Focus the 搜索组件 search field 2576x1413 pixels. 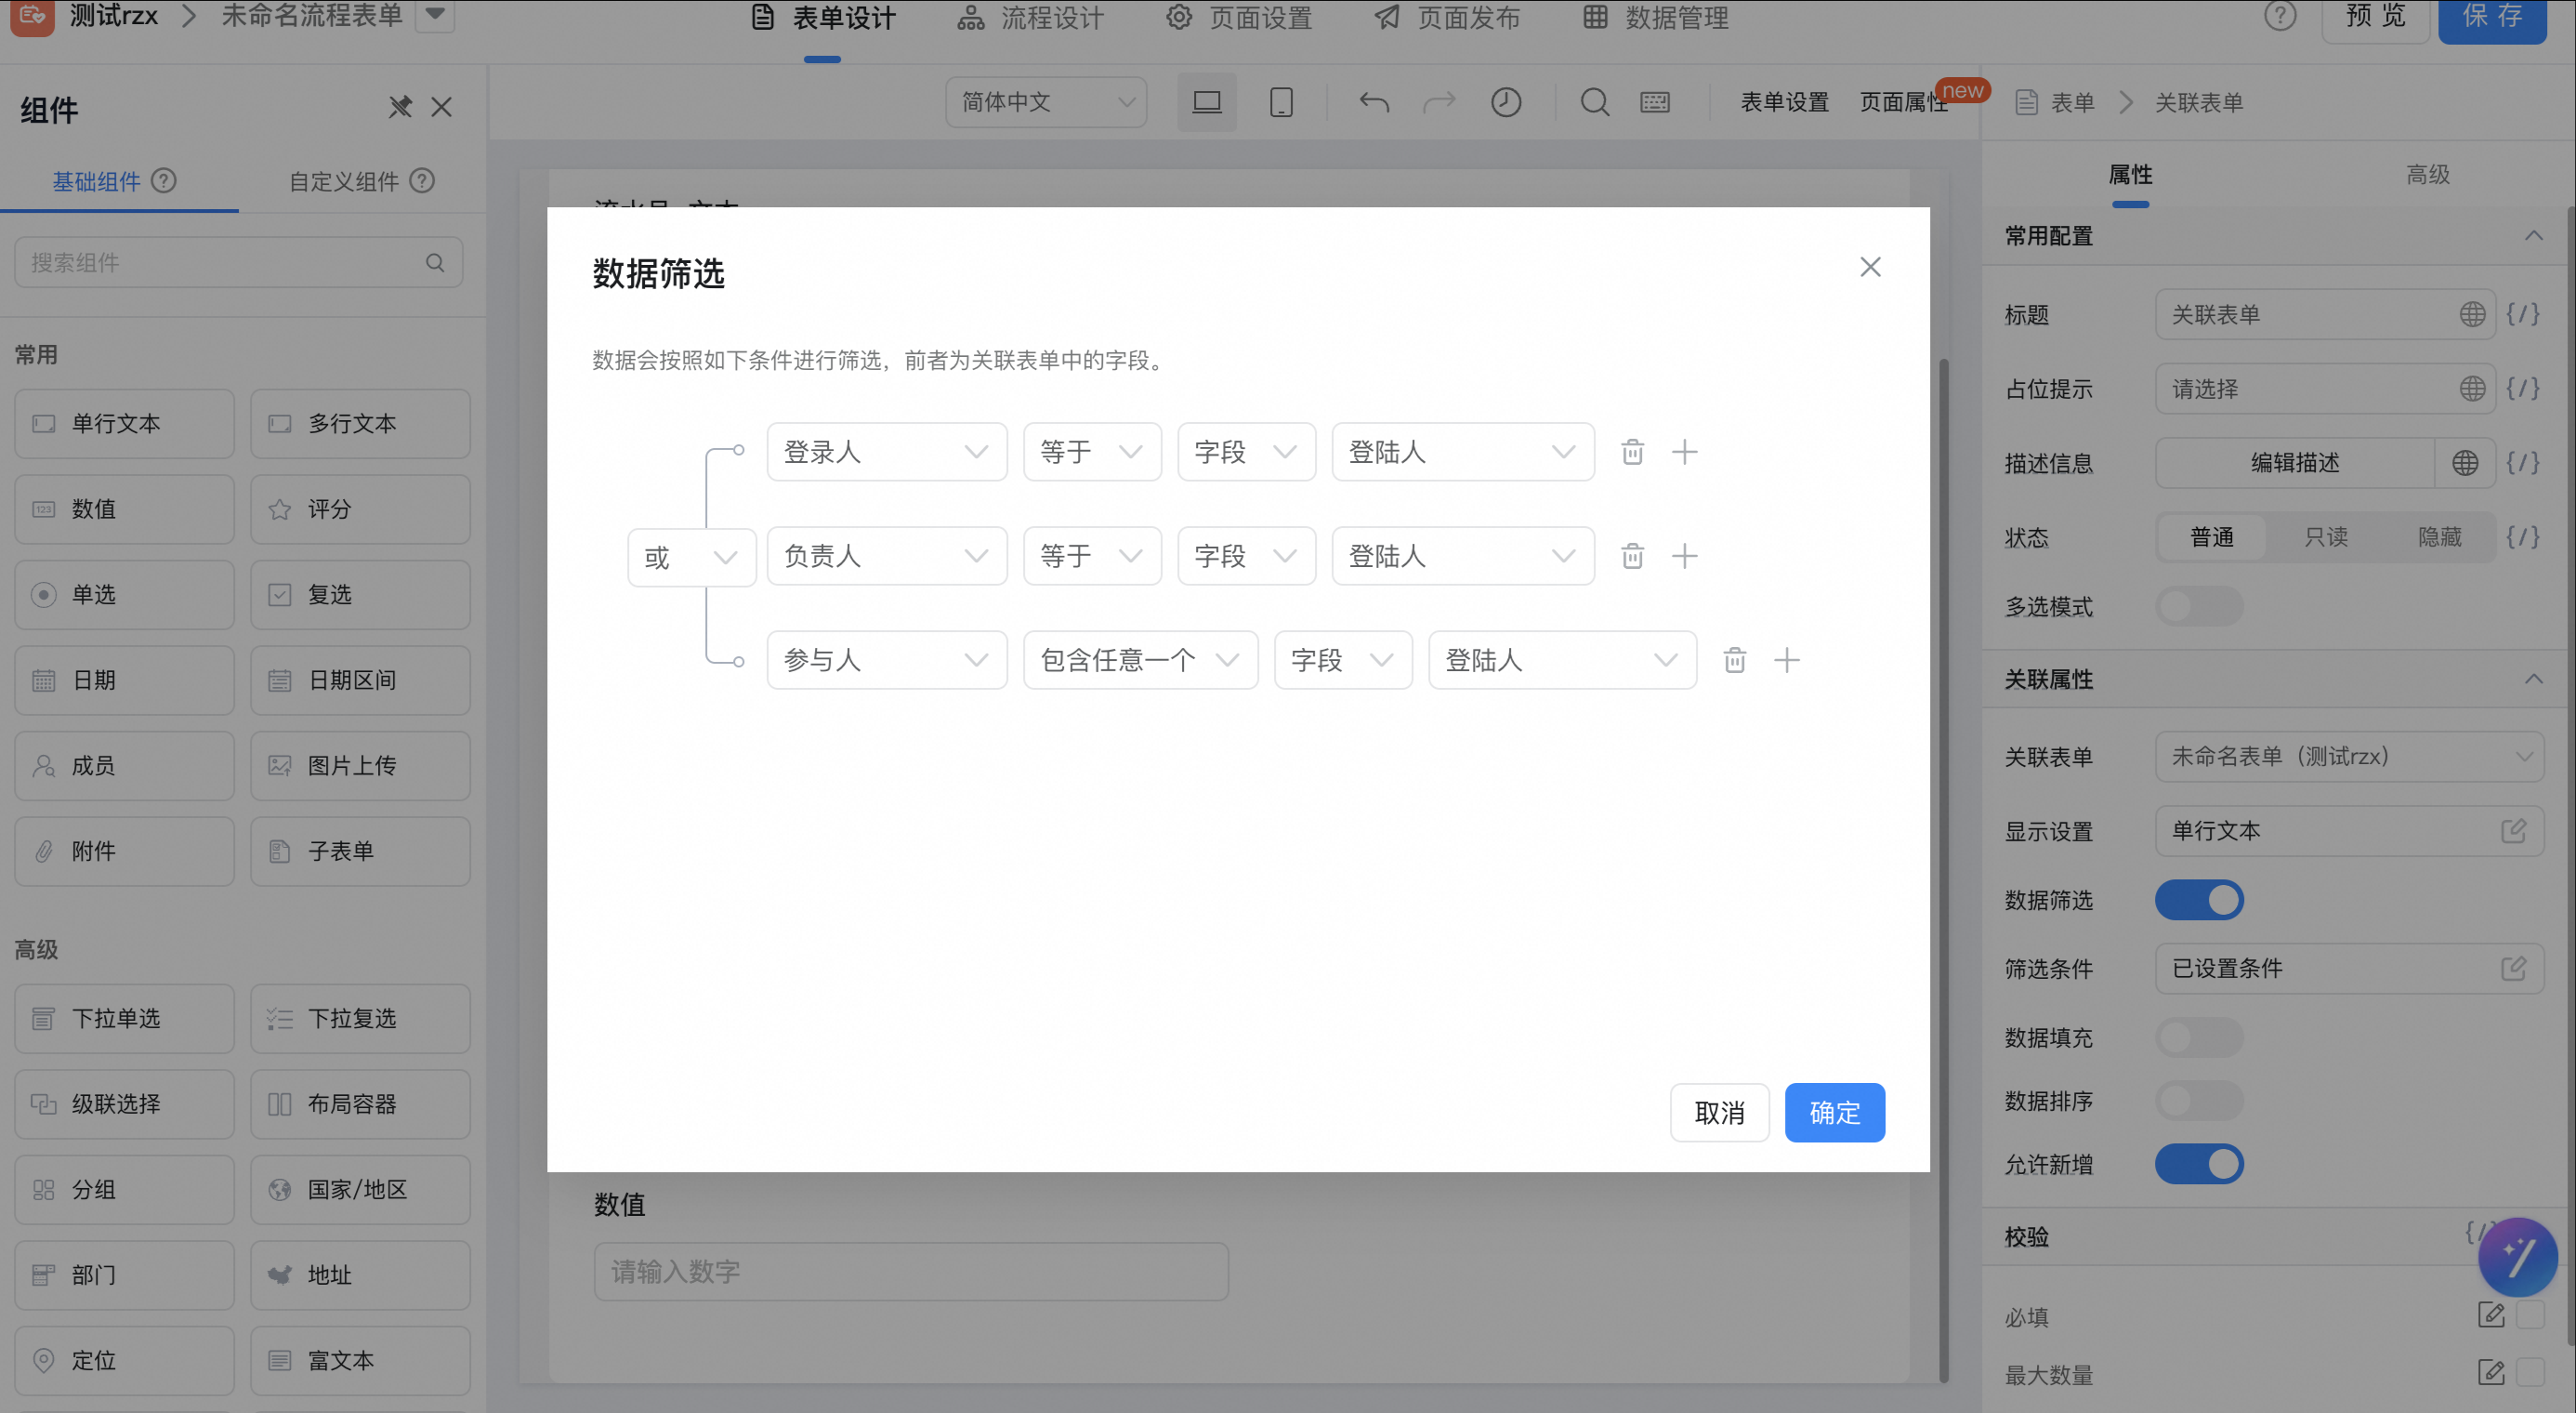[238, 263]
